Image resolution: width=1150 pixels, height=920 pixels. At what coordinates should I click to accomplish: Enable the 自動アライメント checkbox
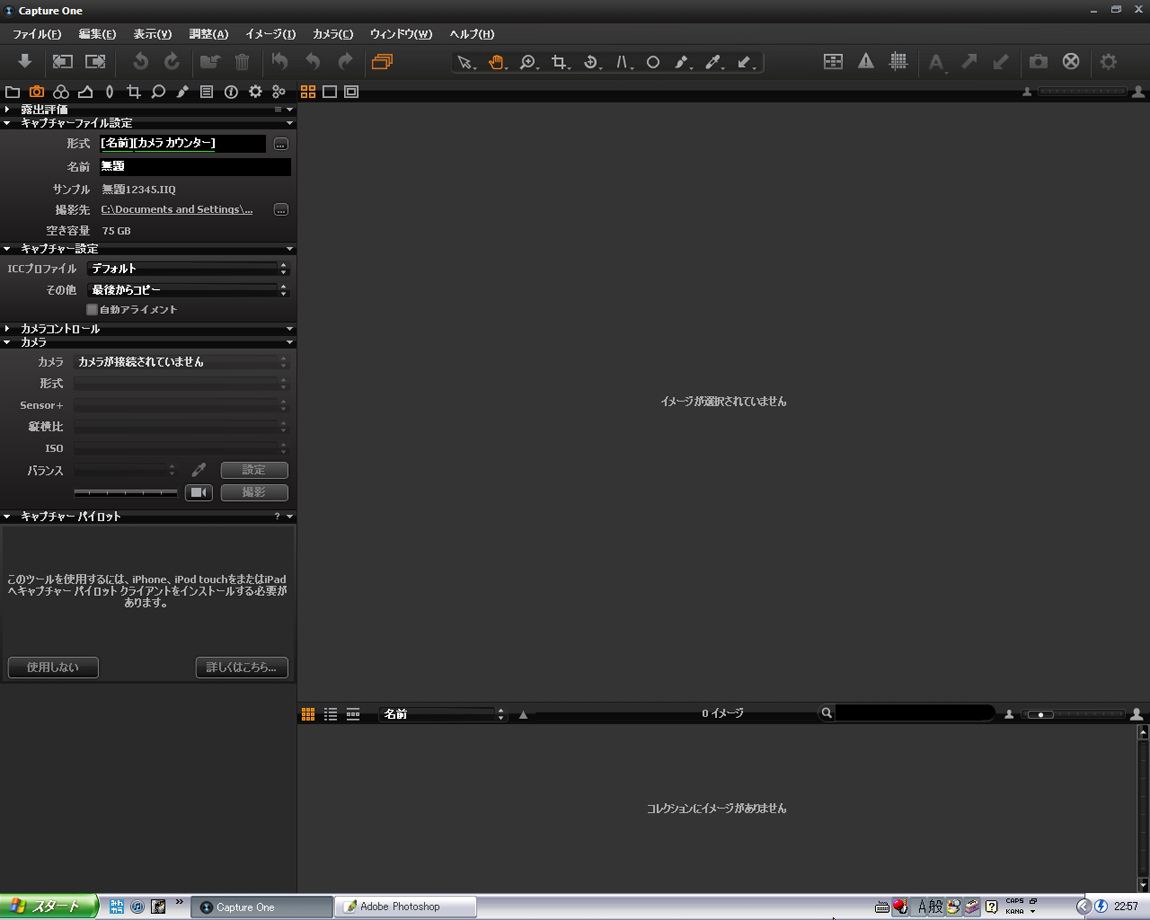click(x=92, y=310)
